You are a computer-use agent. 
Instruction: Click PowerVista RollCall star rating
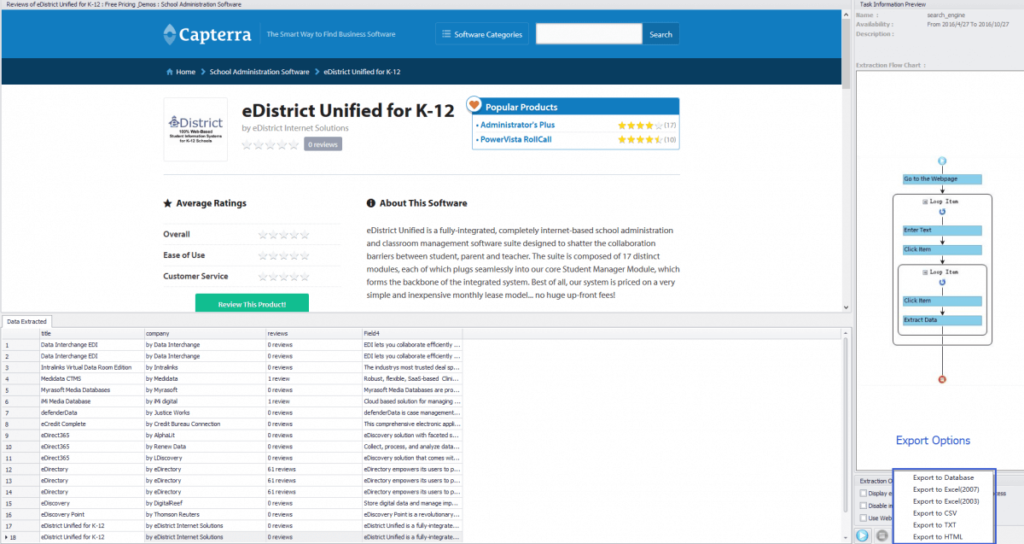(x=640, y=140)
